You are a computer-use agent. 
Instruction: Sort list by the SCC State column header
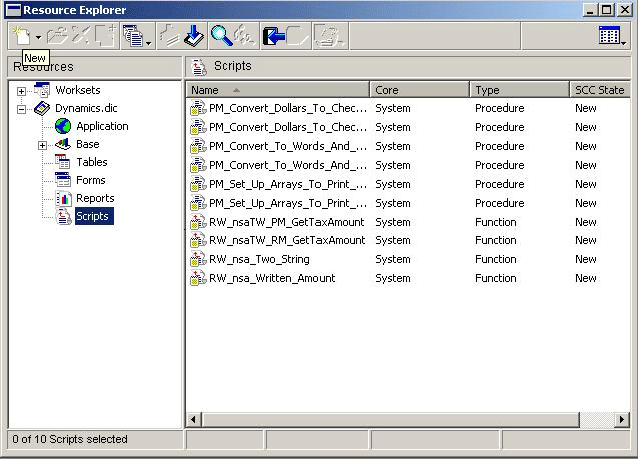click(x=600, y=90)
